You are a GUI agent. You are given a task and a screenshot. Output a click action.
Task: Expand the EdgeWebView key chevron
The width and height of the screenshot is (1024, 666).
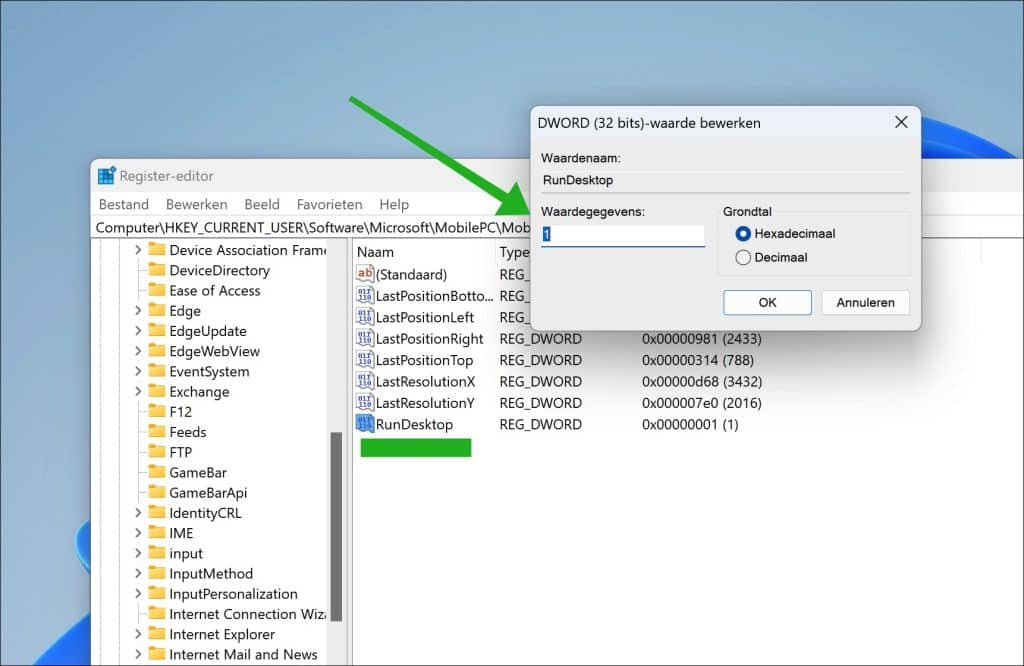138,351
